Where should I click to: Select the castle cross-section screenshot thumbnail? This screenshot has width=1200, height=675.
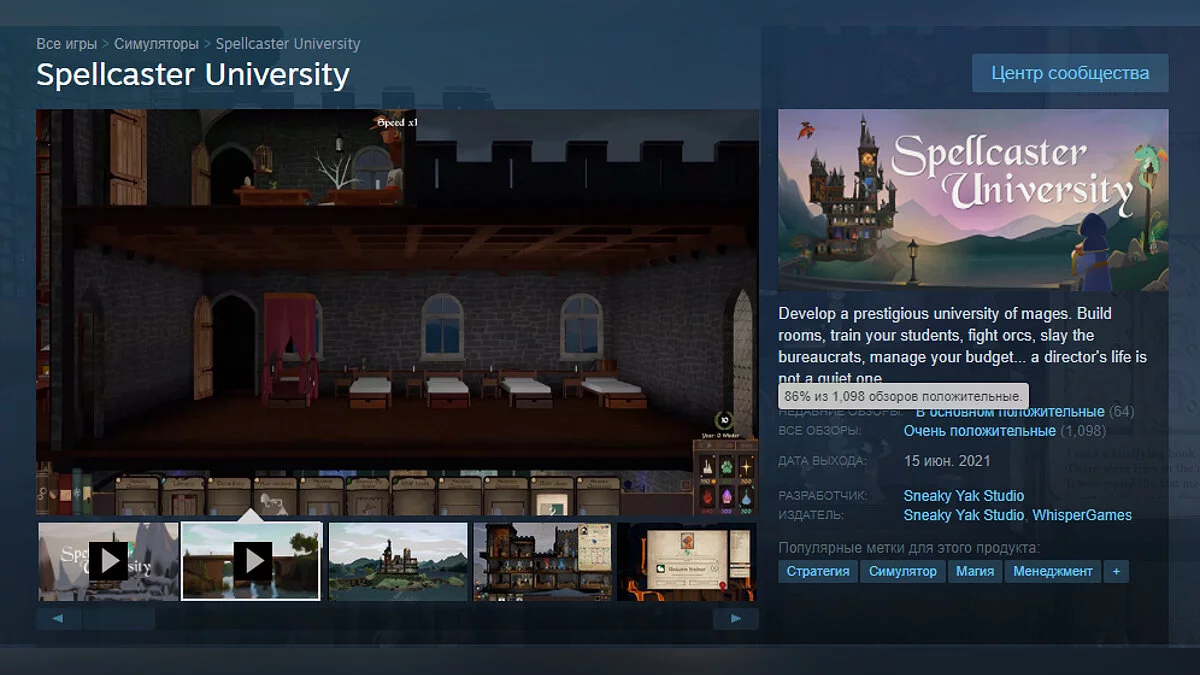pos(542,561)
